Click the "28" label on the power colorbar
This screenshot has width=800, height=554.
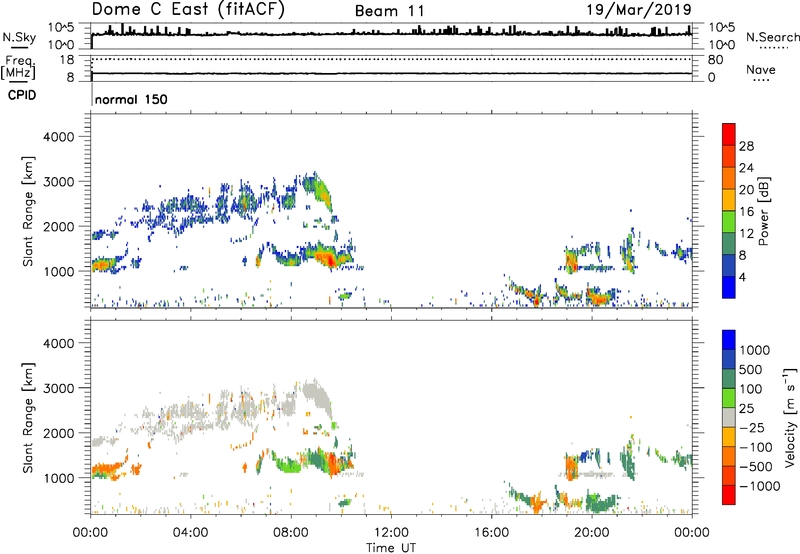point(746,146)
